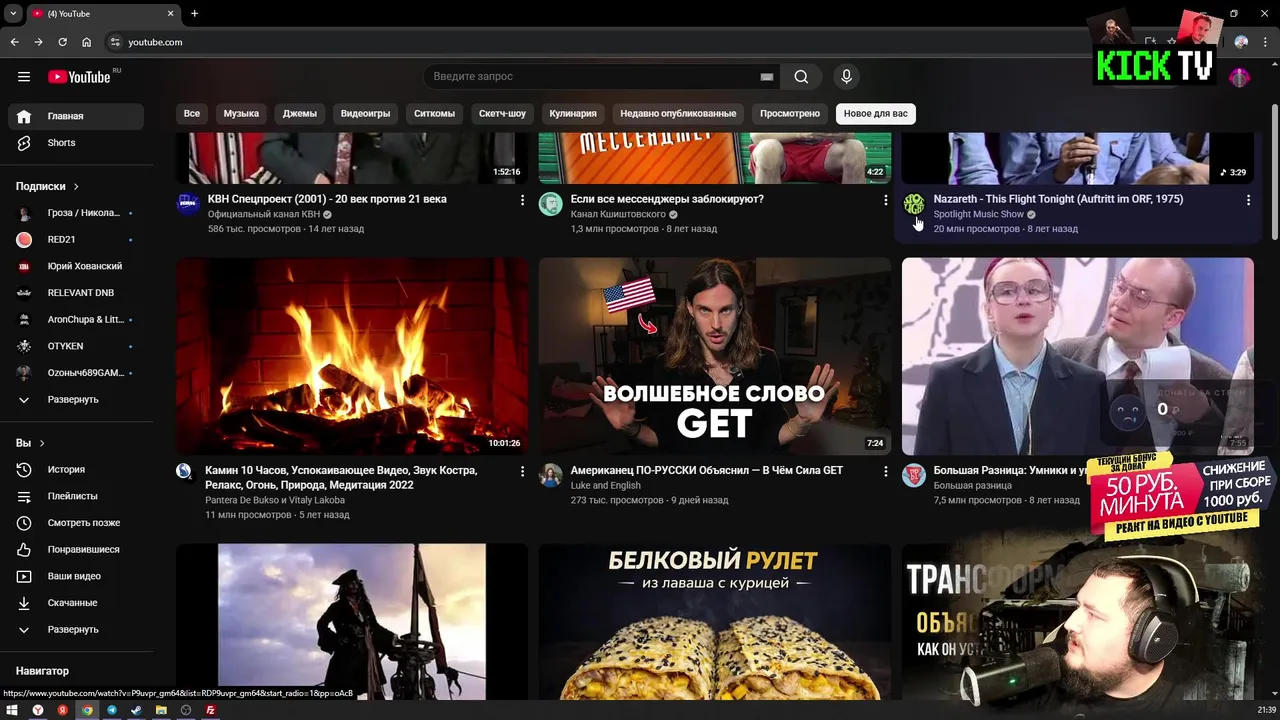The image size is (1280, 720).
Task: Open more options for Американец ПО-РУССКИ video
Action: point(885,471)
